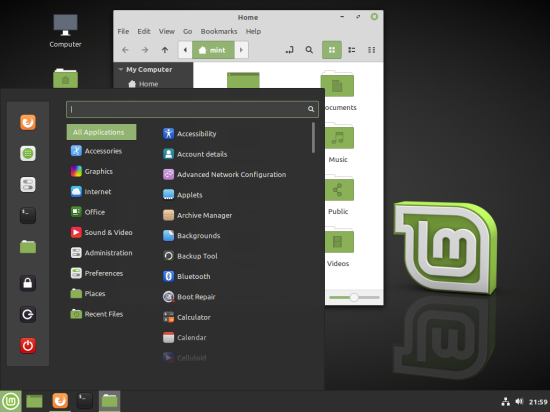Collapse My Computer sidebar section

click(121, 69)
